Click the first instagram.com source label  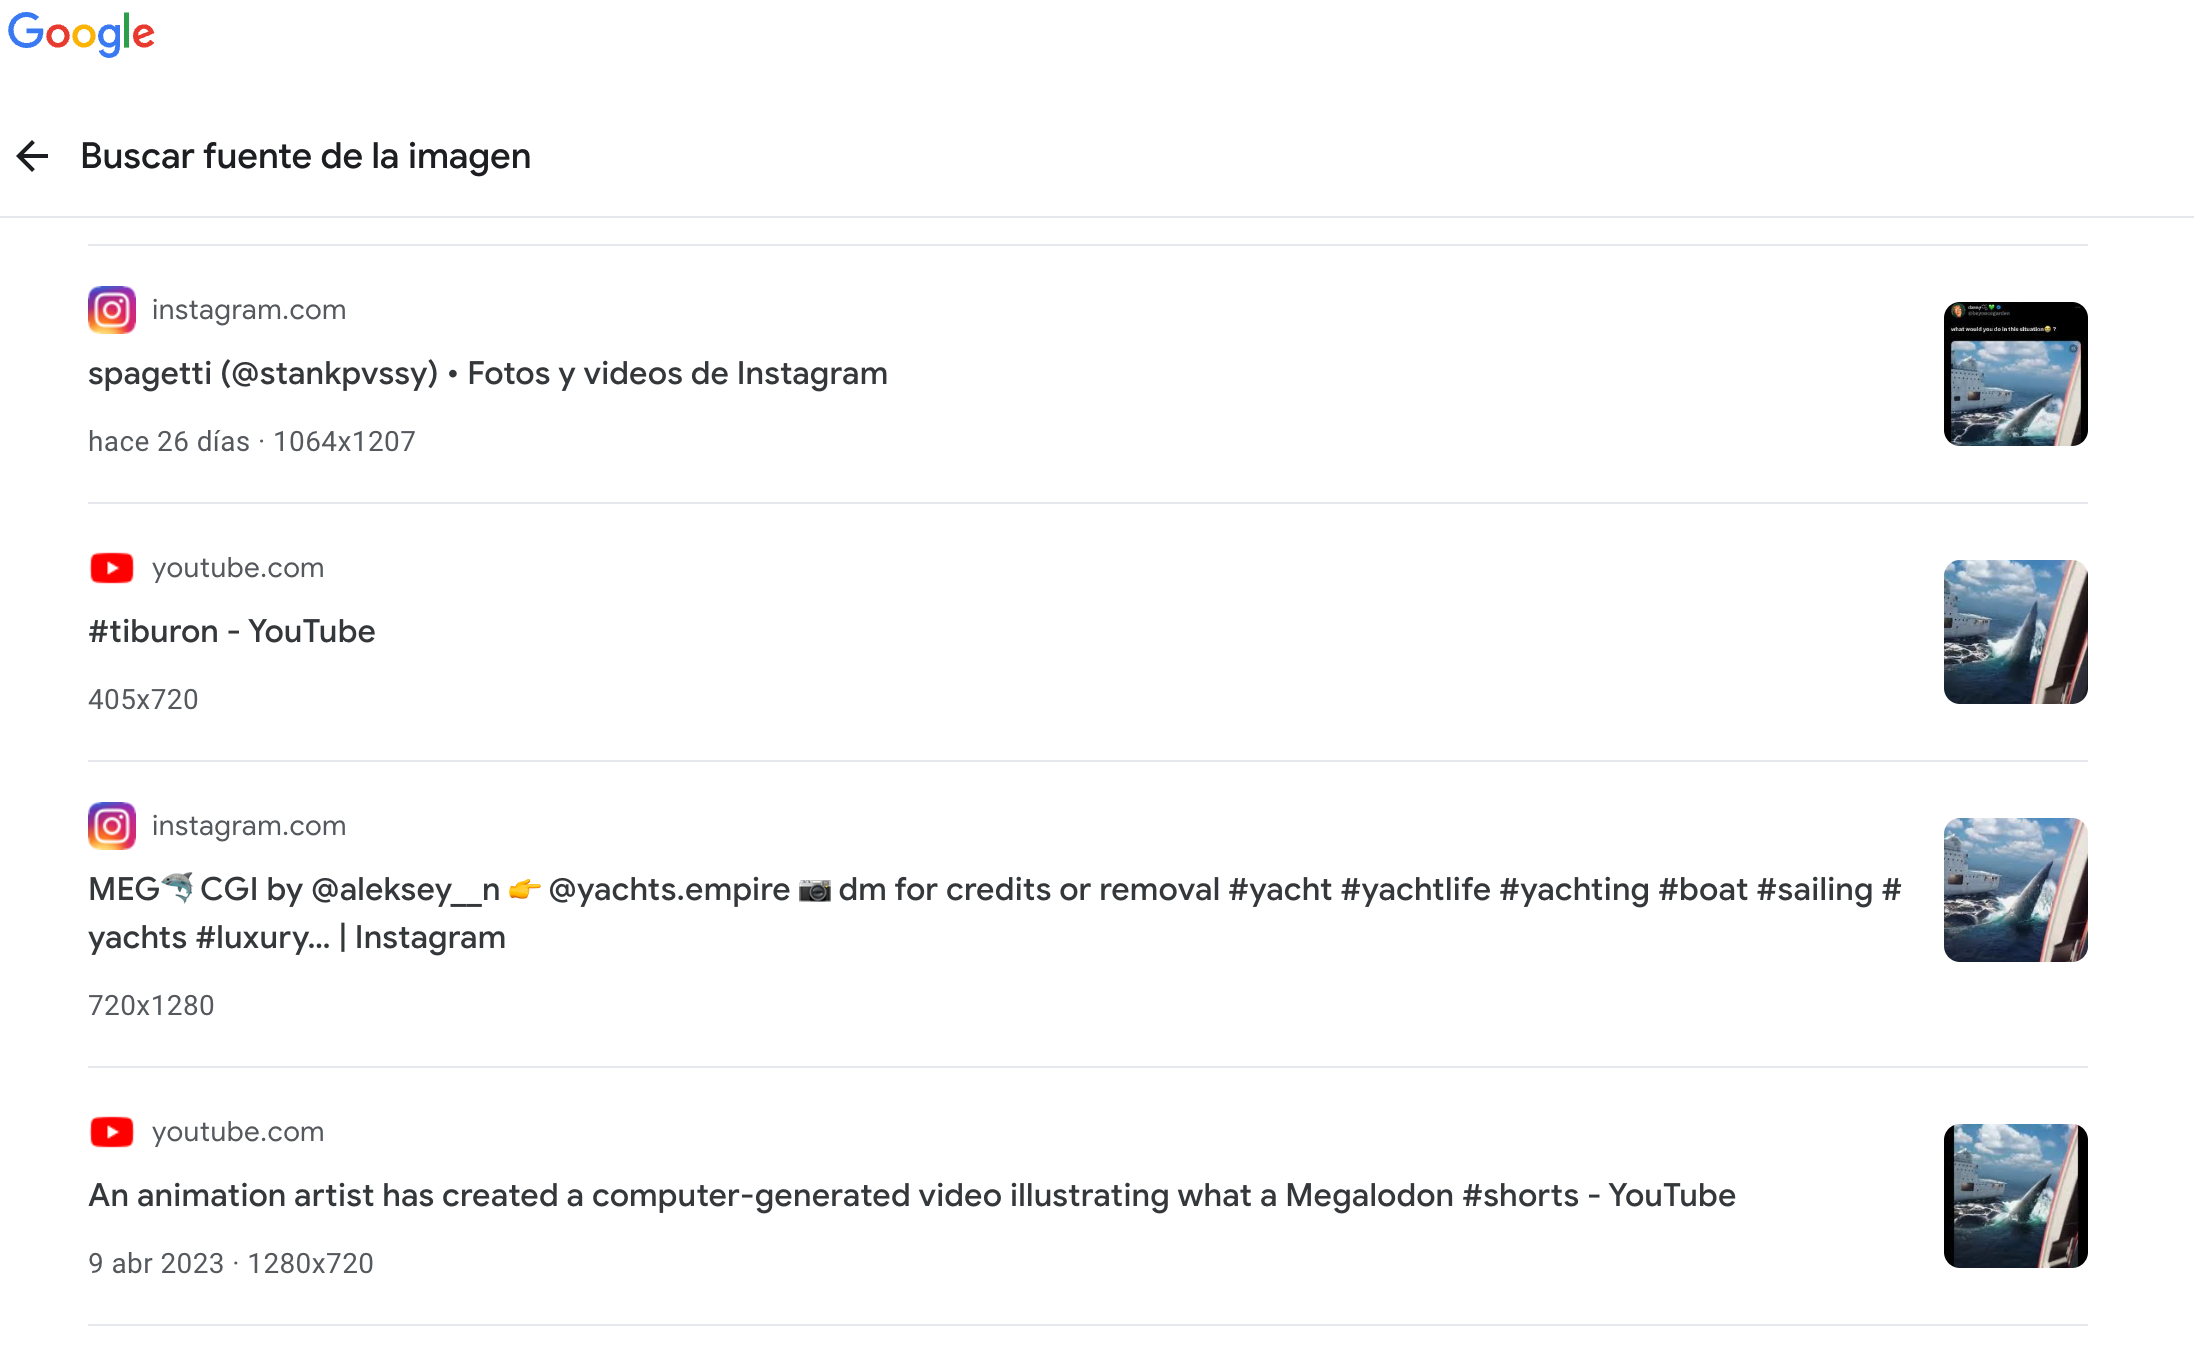[x=249, y=310]
